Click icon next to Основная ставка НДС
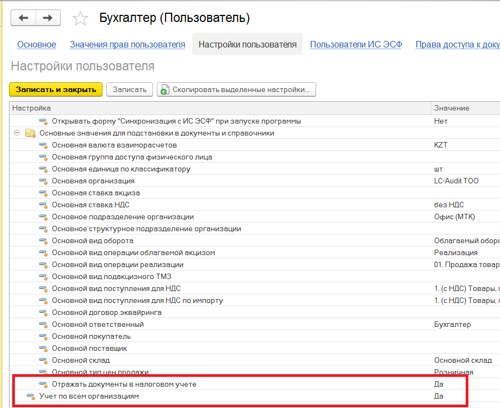500x408 pixels. 43,205
